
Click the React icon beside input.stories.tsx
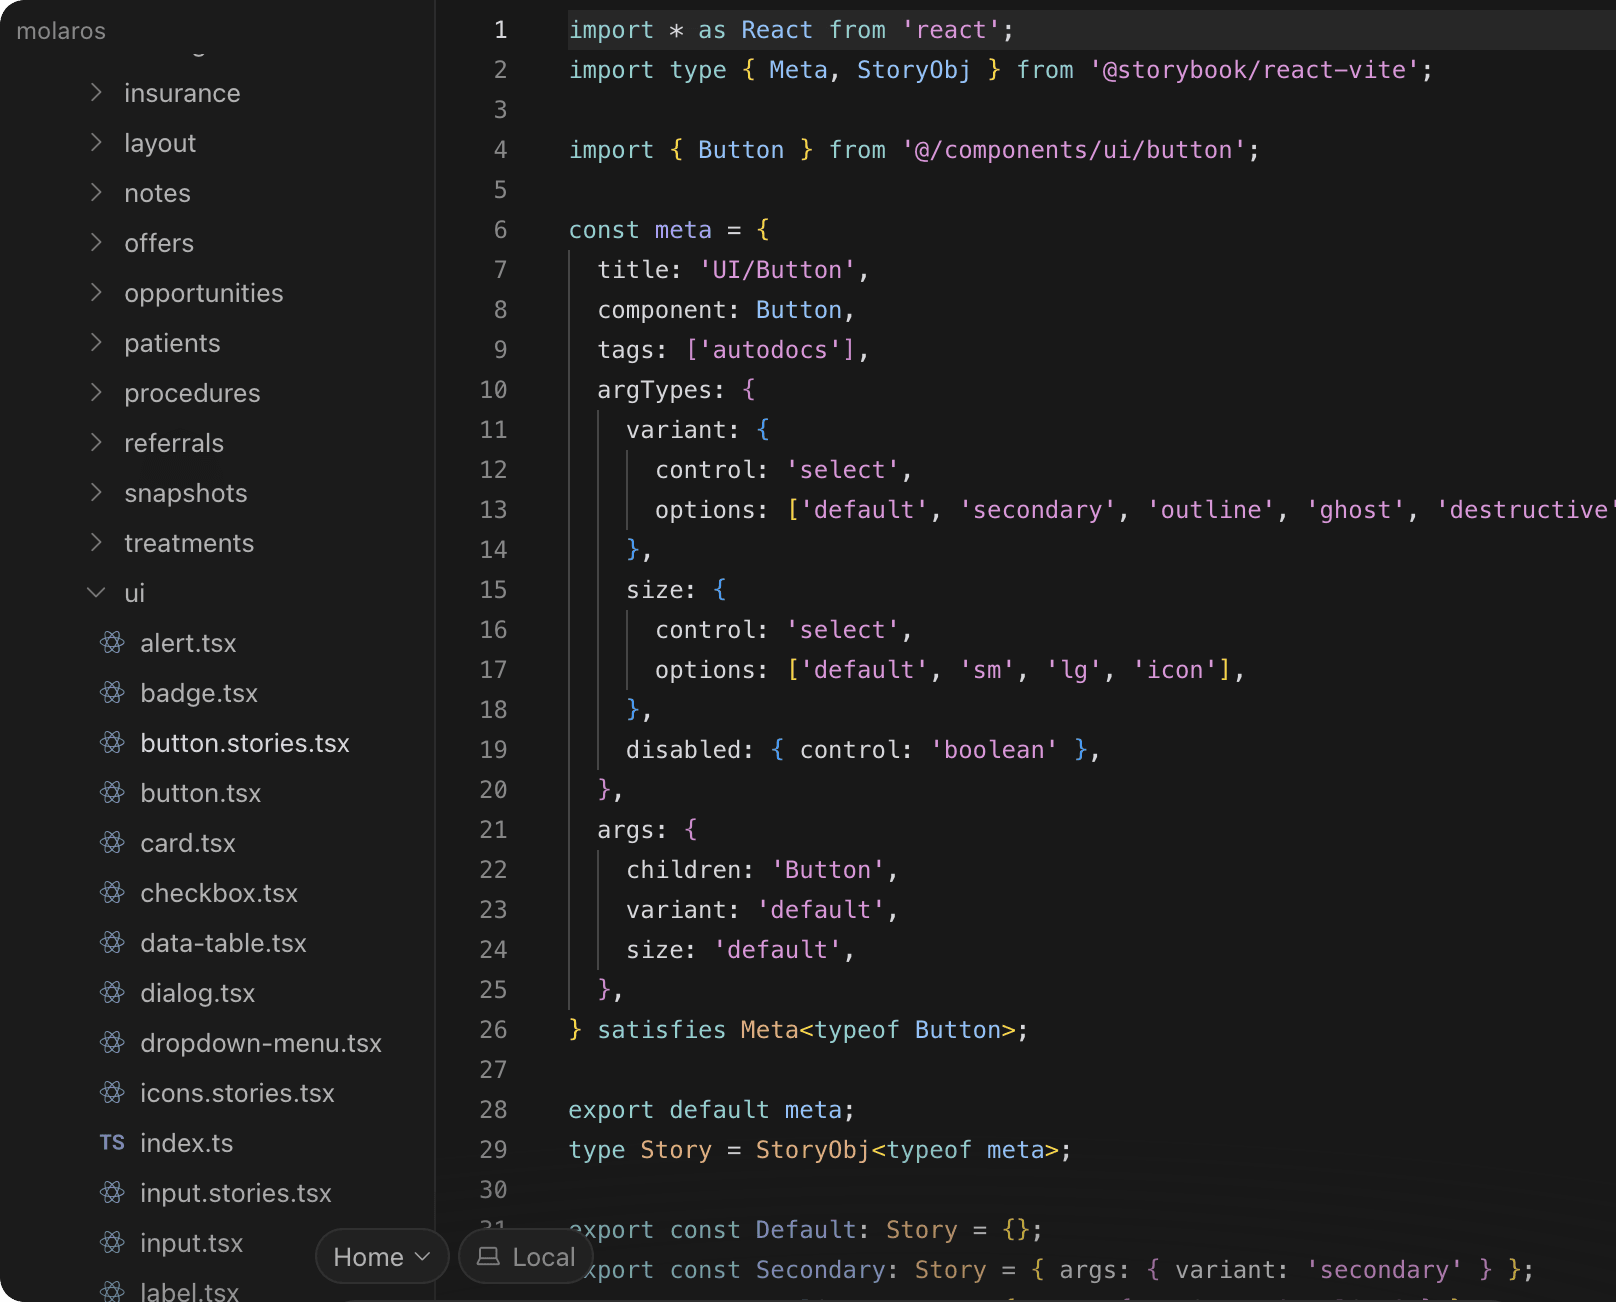[112, 1192]
